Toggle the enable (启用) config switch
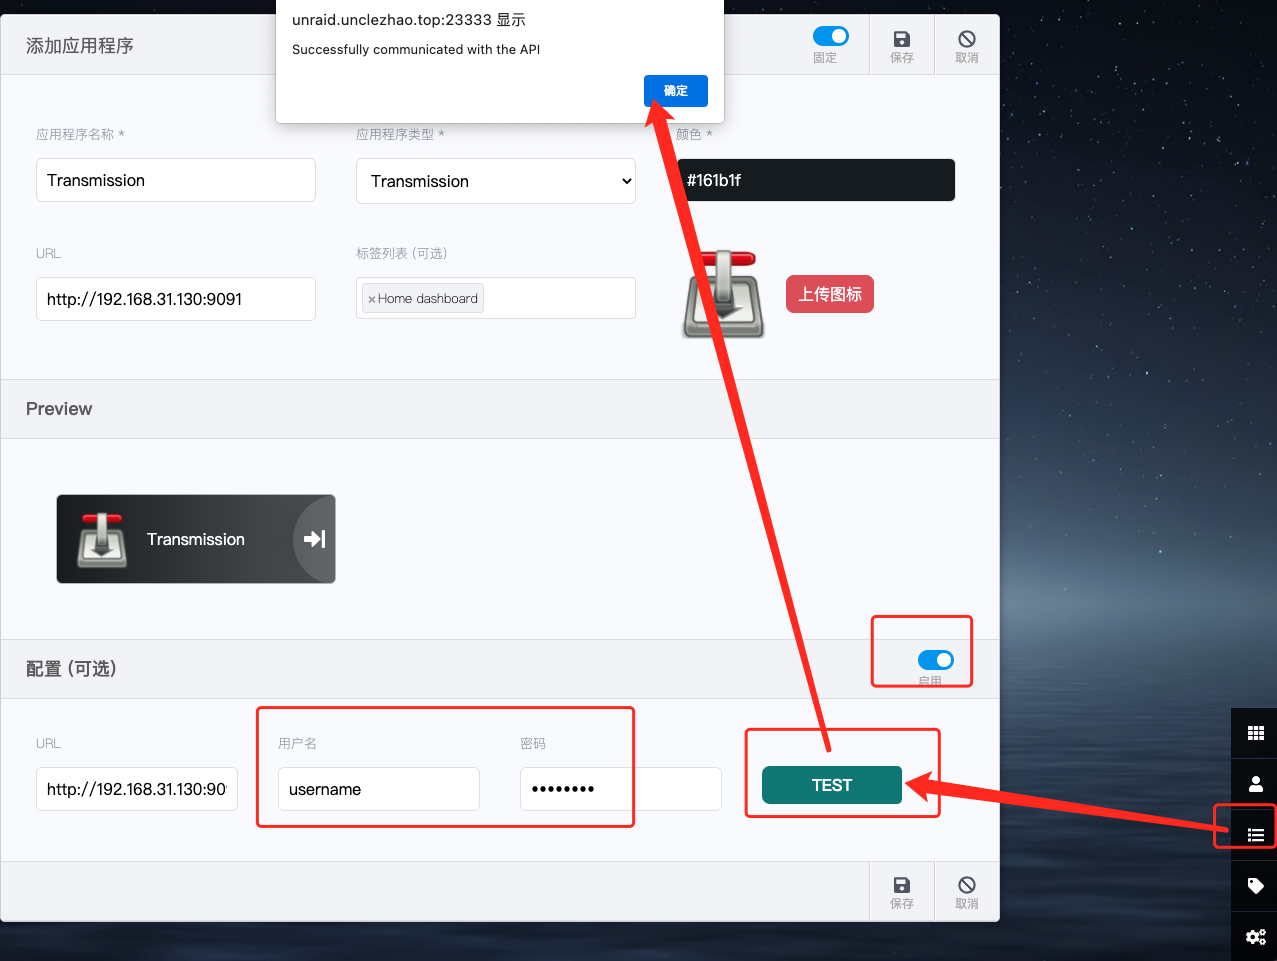Image resolution: width=1277 pixels, height=961 pixels. 936,660
